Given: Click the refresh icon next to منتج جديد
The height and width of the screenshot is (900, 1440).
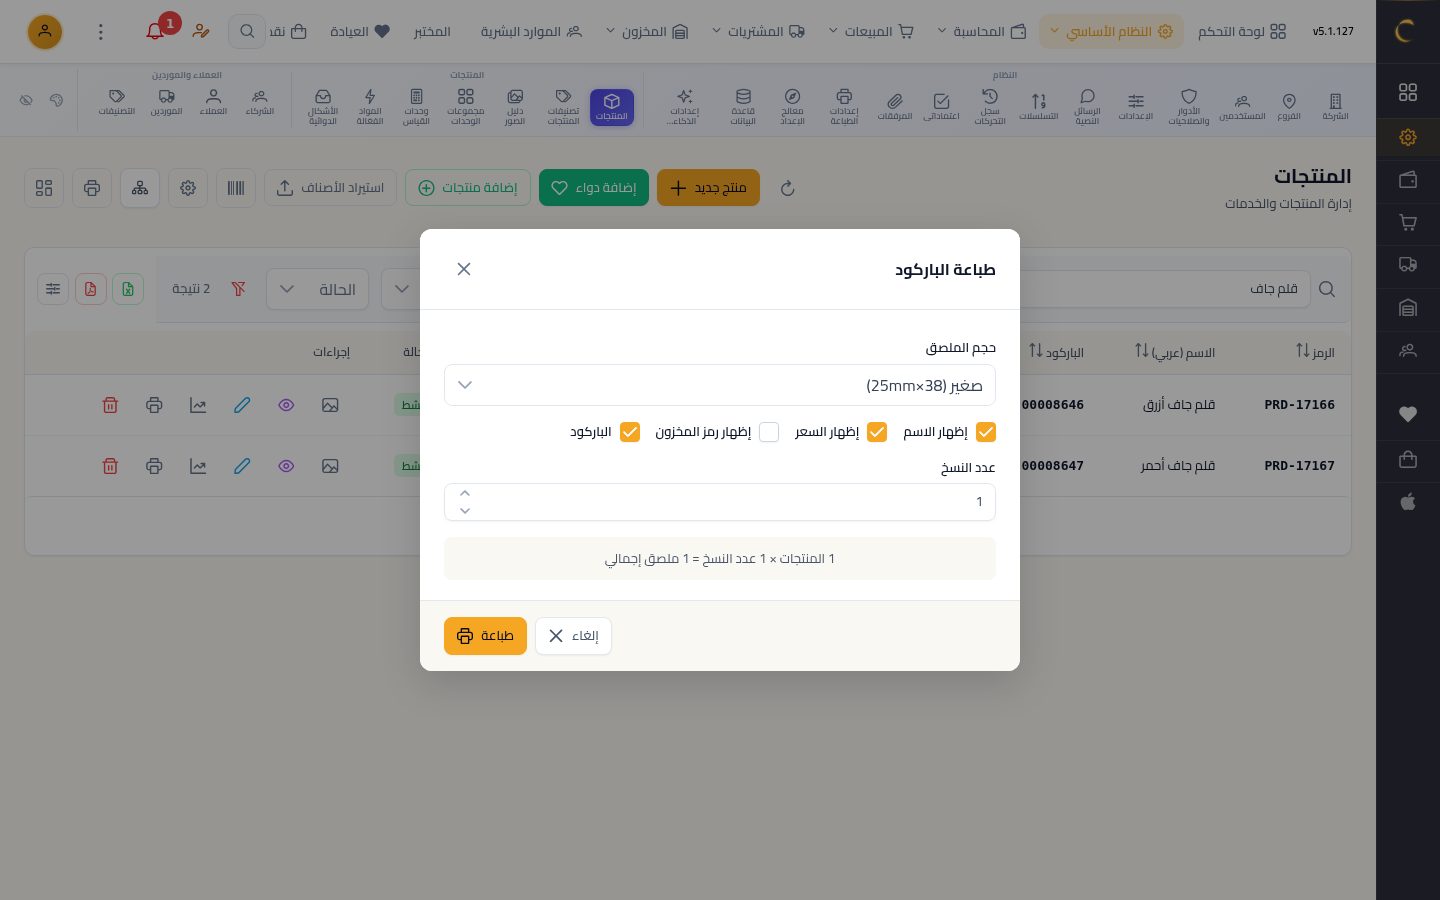Looking at the screenshot, I should [787, 188].
